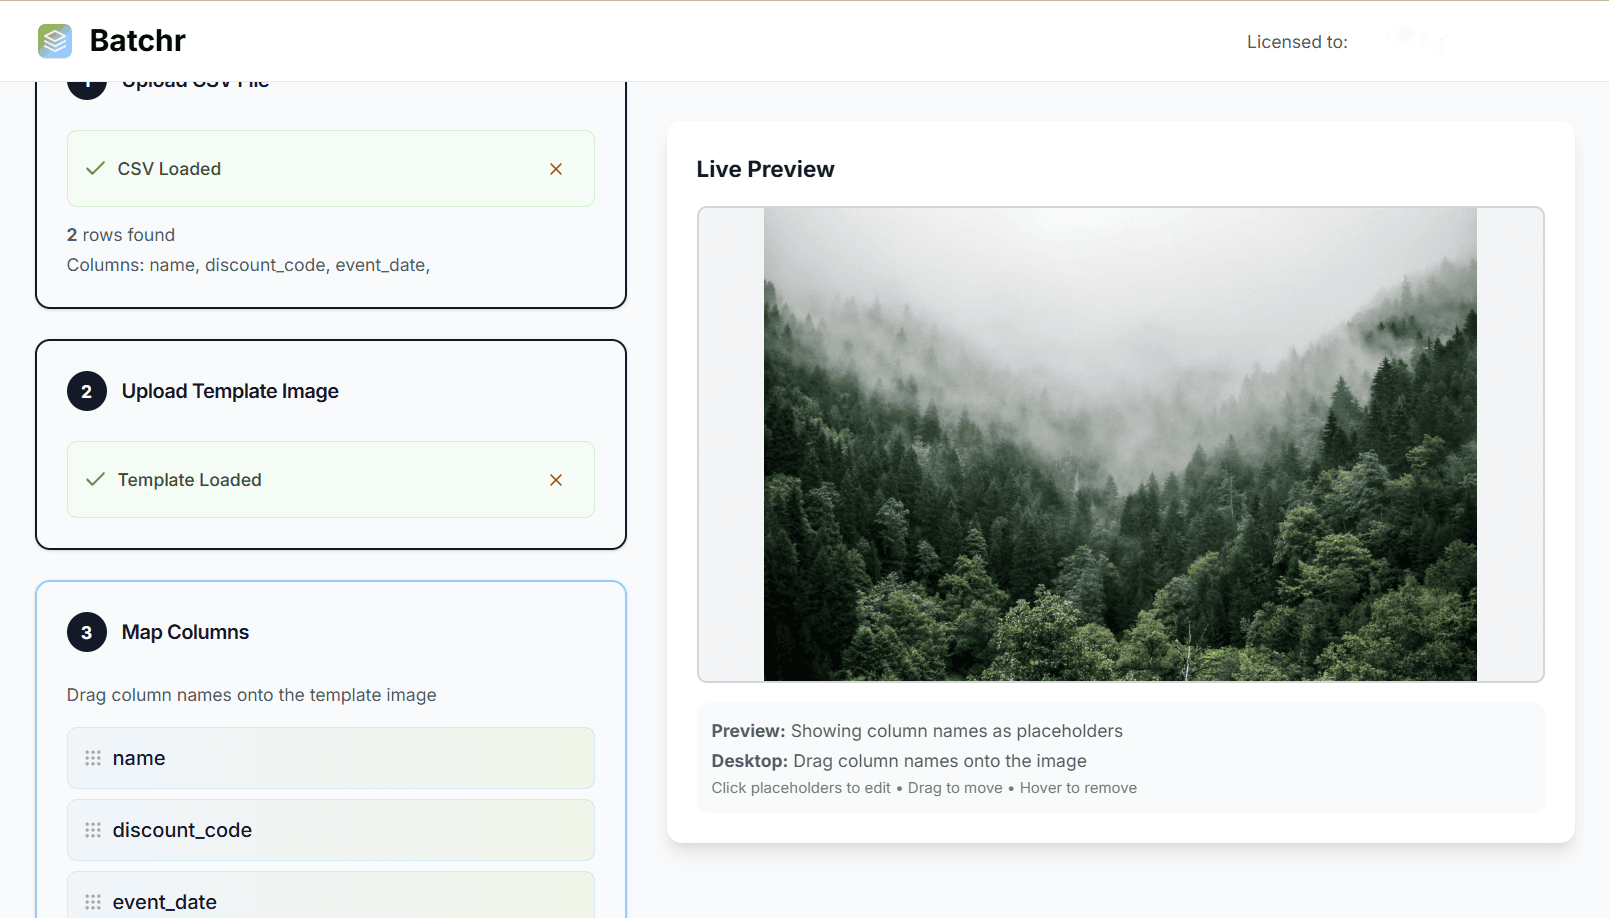Remove the loaded CSV file
The width and height of the screenshot is (1609, 918).
pyautogui.click(x=556, y=168)
